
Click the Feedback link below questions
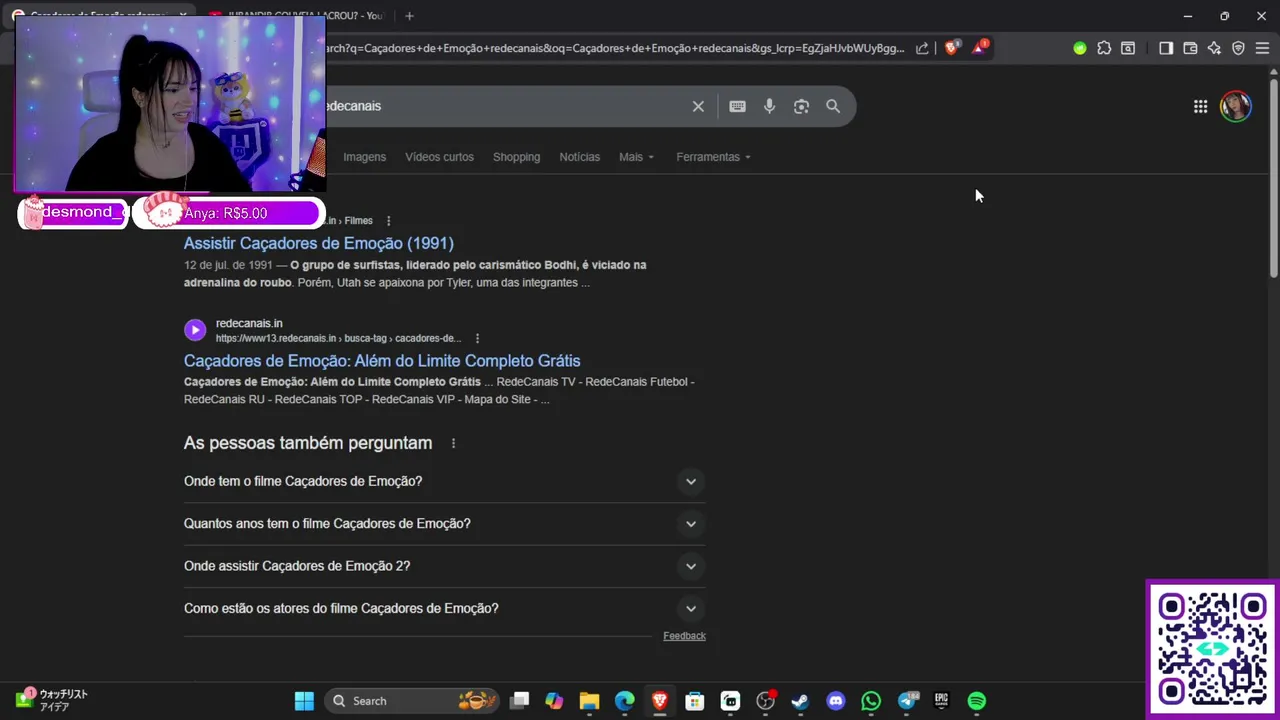click(684, 636)
